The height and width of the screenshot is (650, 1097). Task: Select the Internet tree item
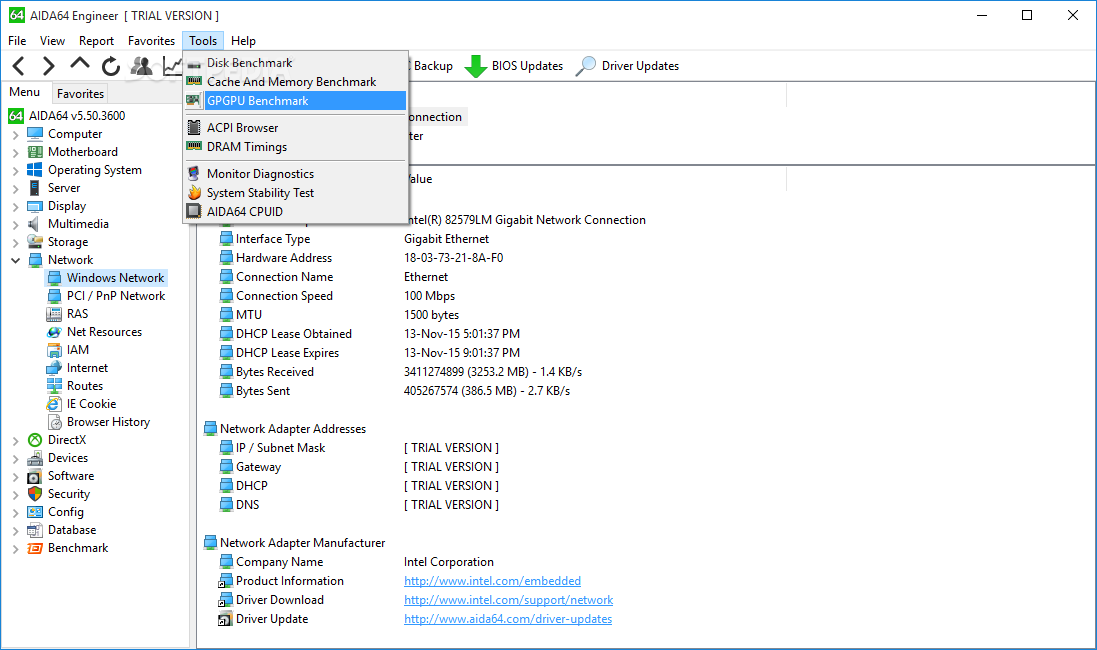(87, 368)
